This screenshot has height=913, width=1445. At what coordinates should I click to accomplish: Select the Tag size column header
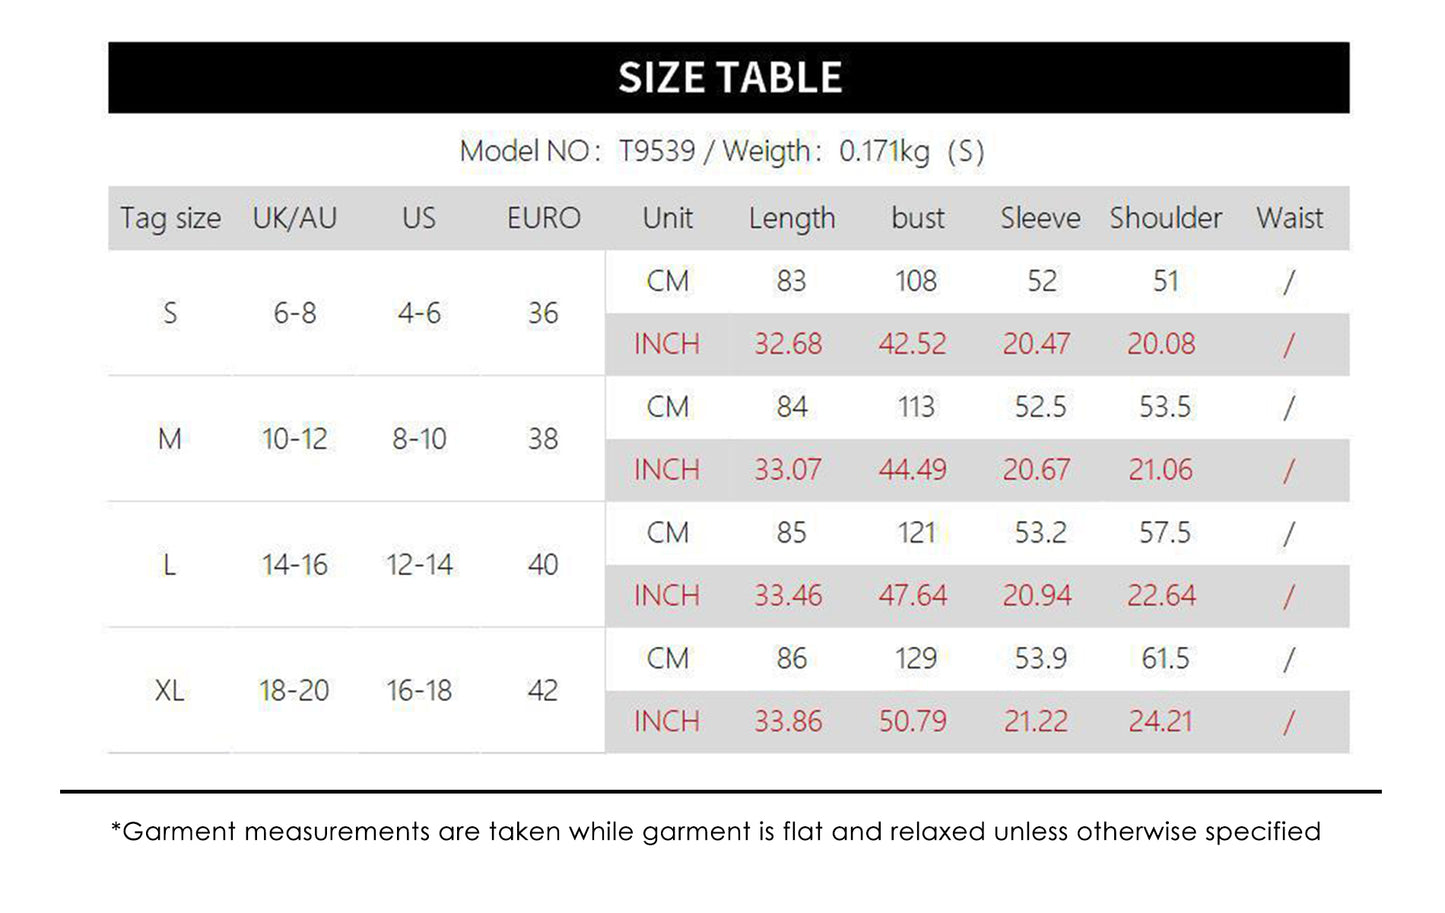170,218
